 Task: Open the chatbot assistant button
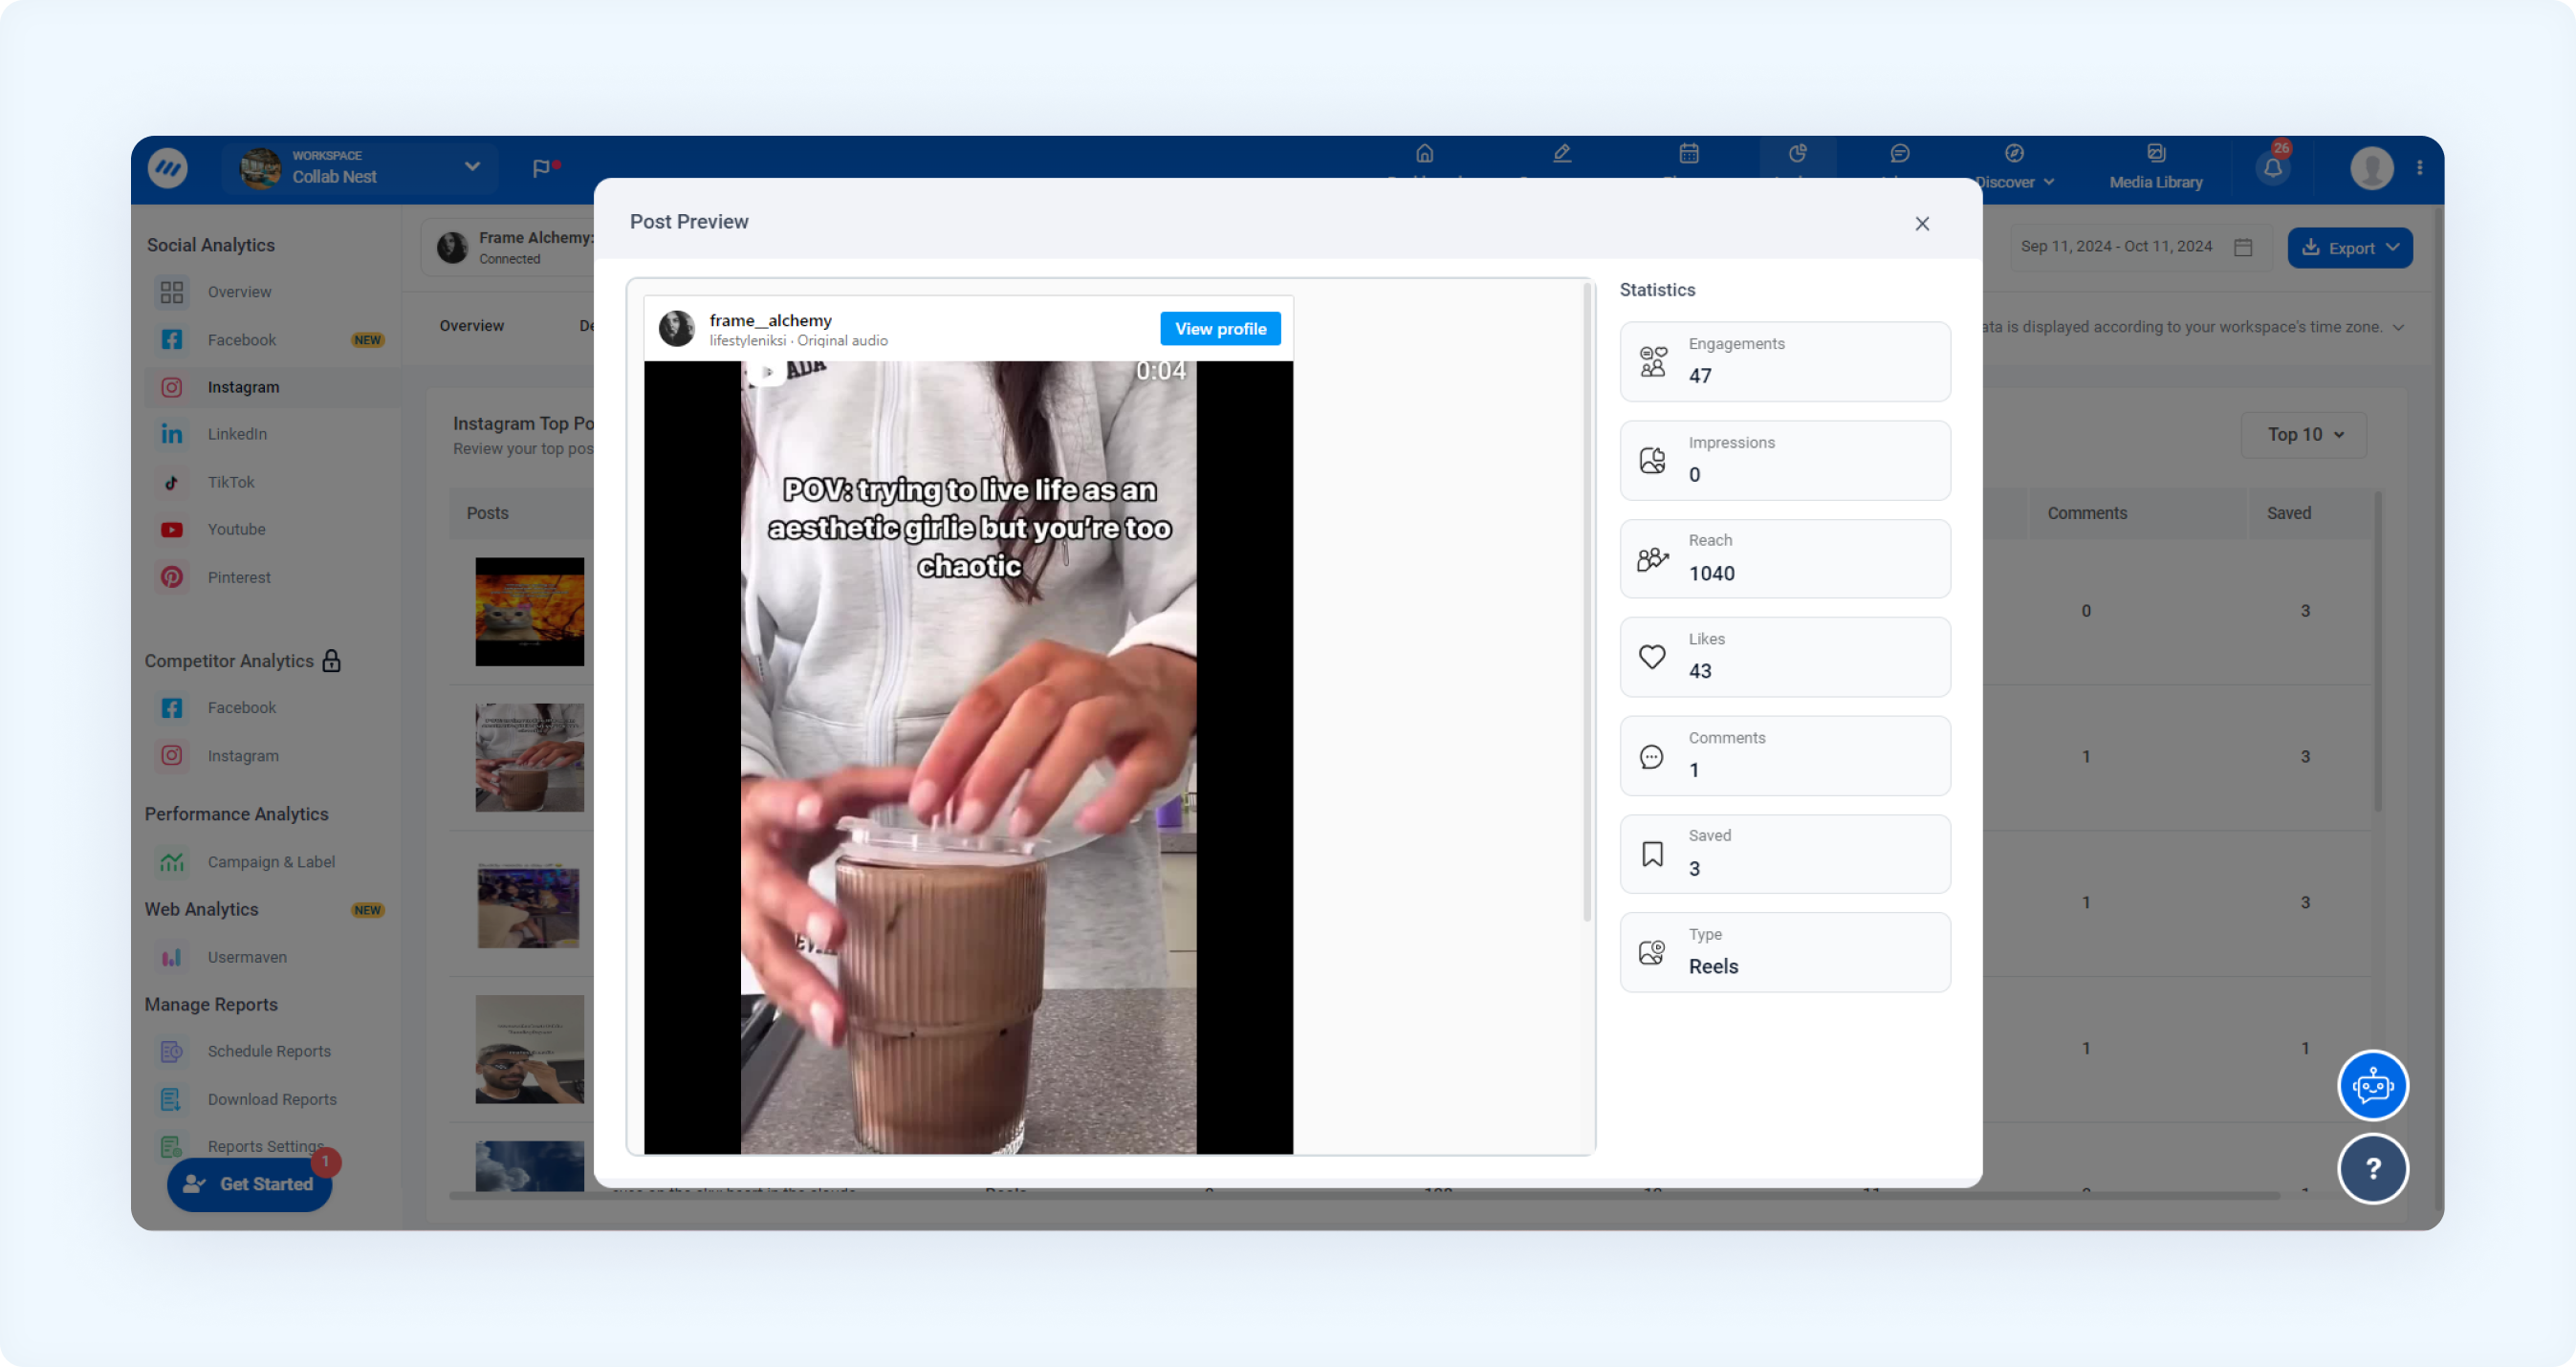click(x=2372, y=1086)
